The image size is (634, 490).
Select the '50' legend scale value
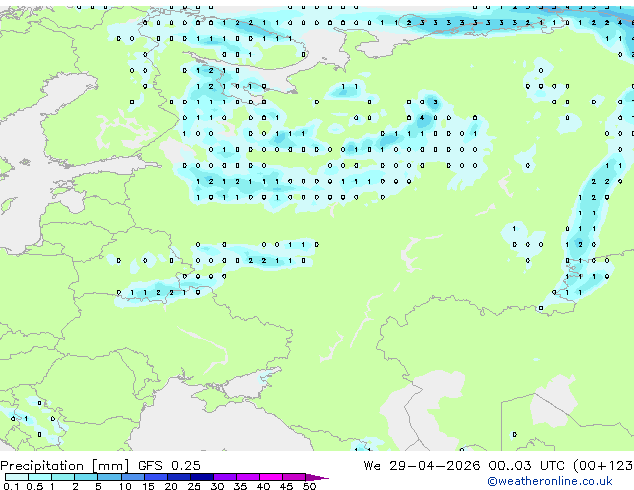[309, 486]
